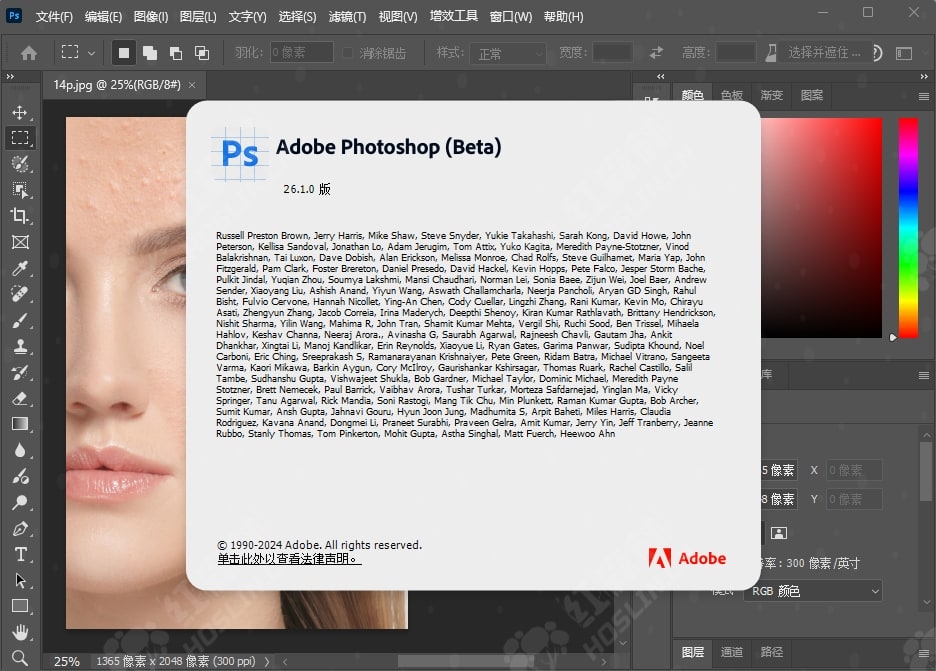
Task: Select the Zoom tool
Action: (20, 657)
